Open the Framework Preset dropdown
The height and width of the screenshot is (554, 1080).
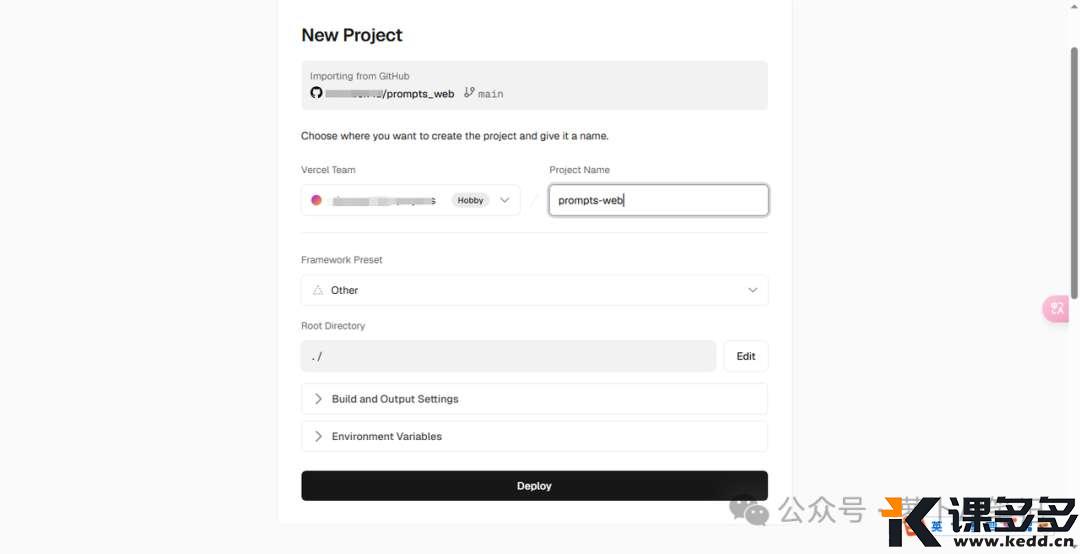pyautogui.click(x=534, y=290)
